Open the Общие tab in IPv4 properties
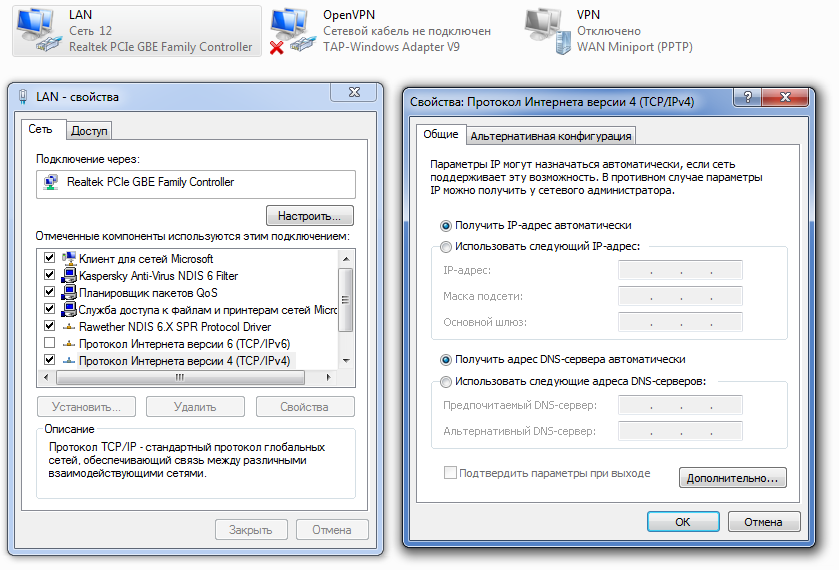 coord(440,134)
